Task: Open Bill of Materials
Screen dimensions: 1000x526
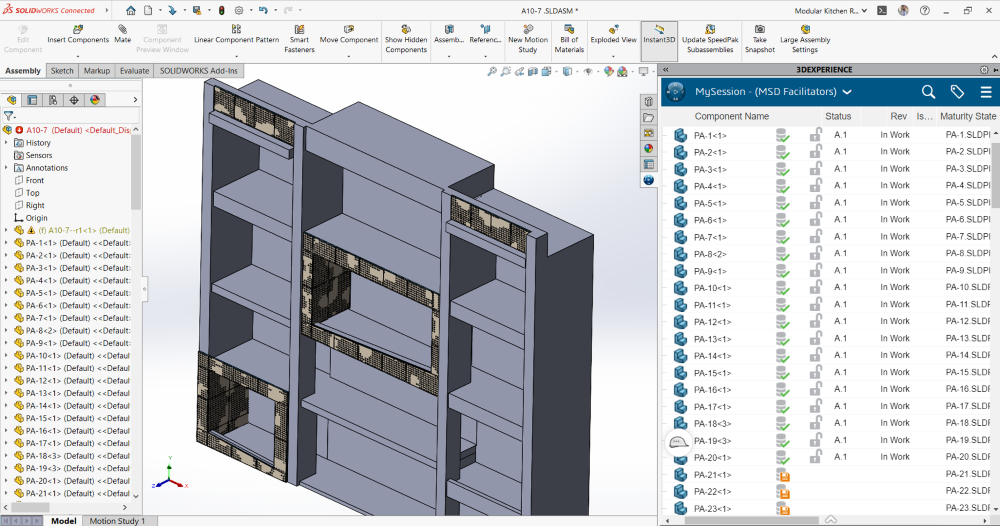Action: (x=569, y=39)
